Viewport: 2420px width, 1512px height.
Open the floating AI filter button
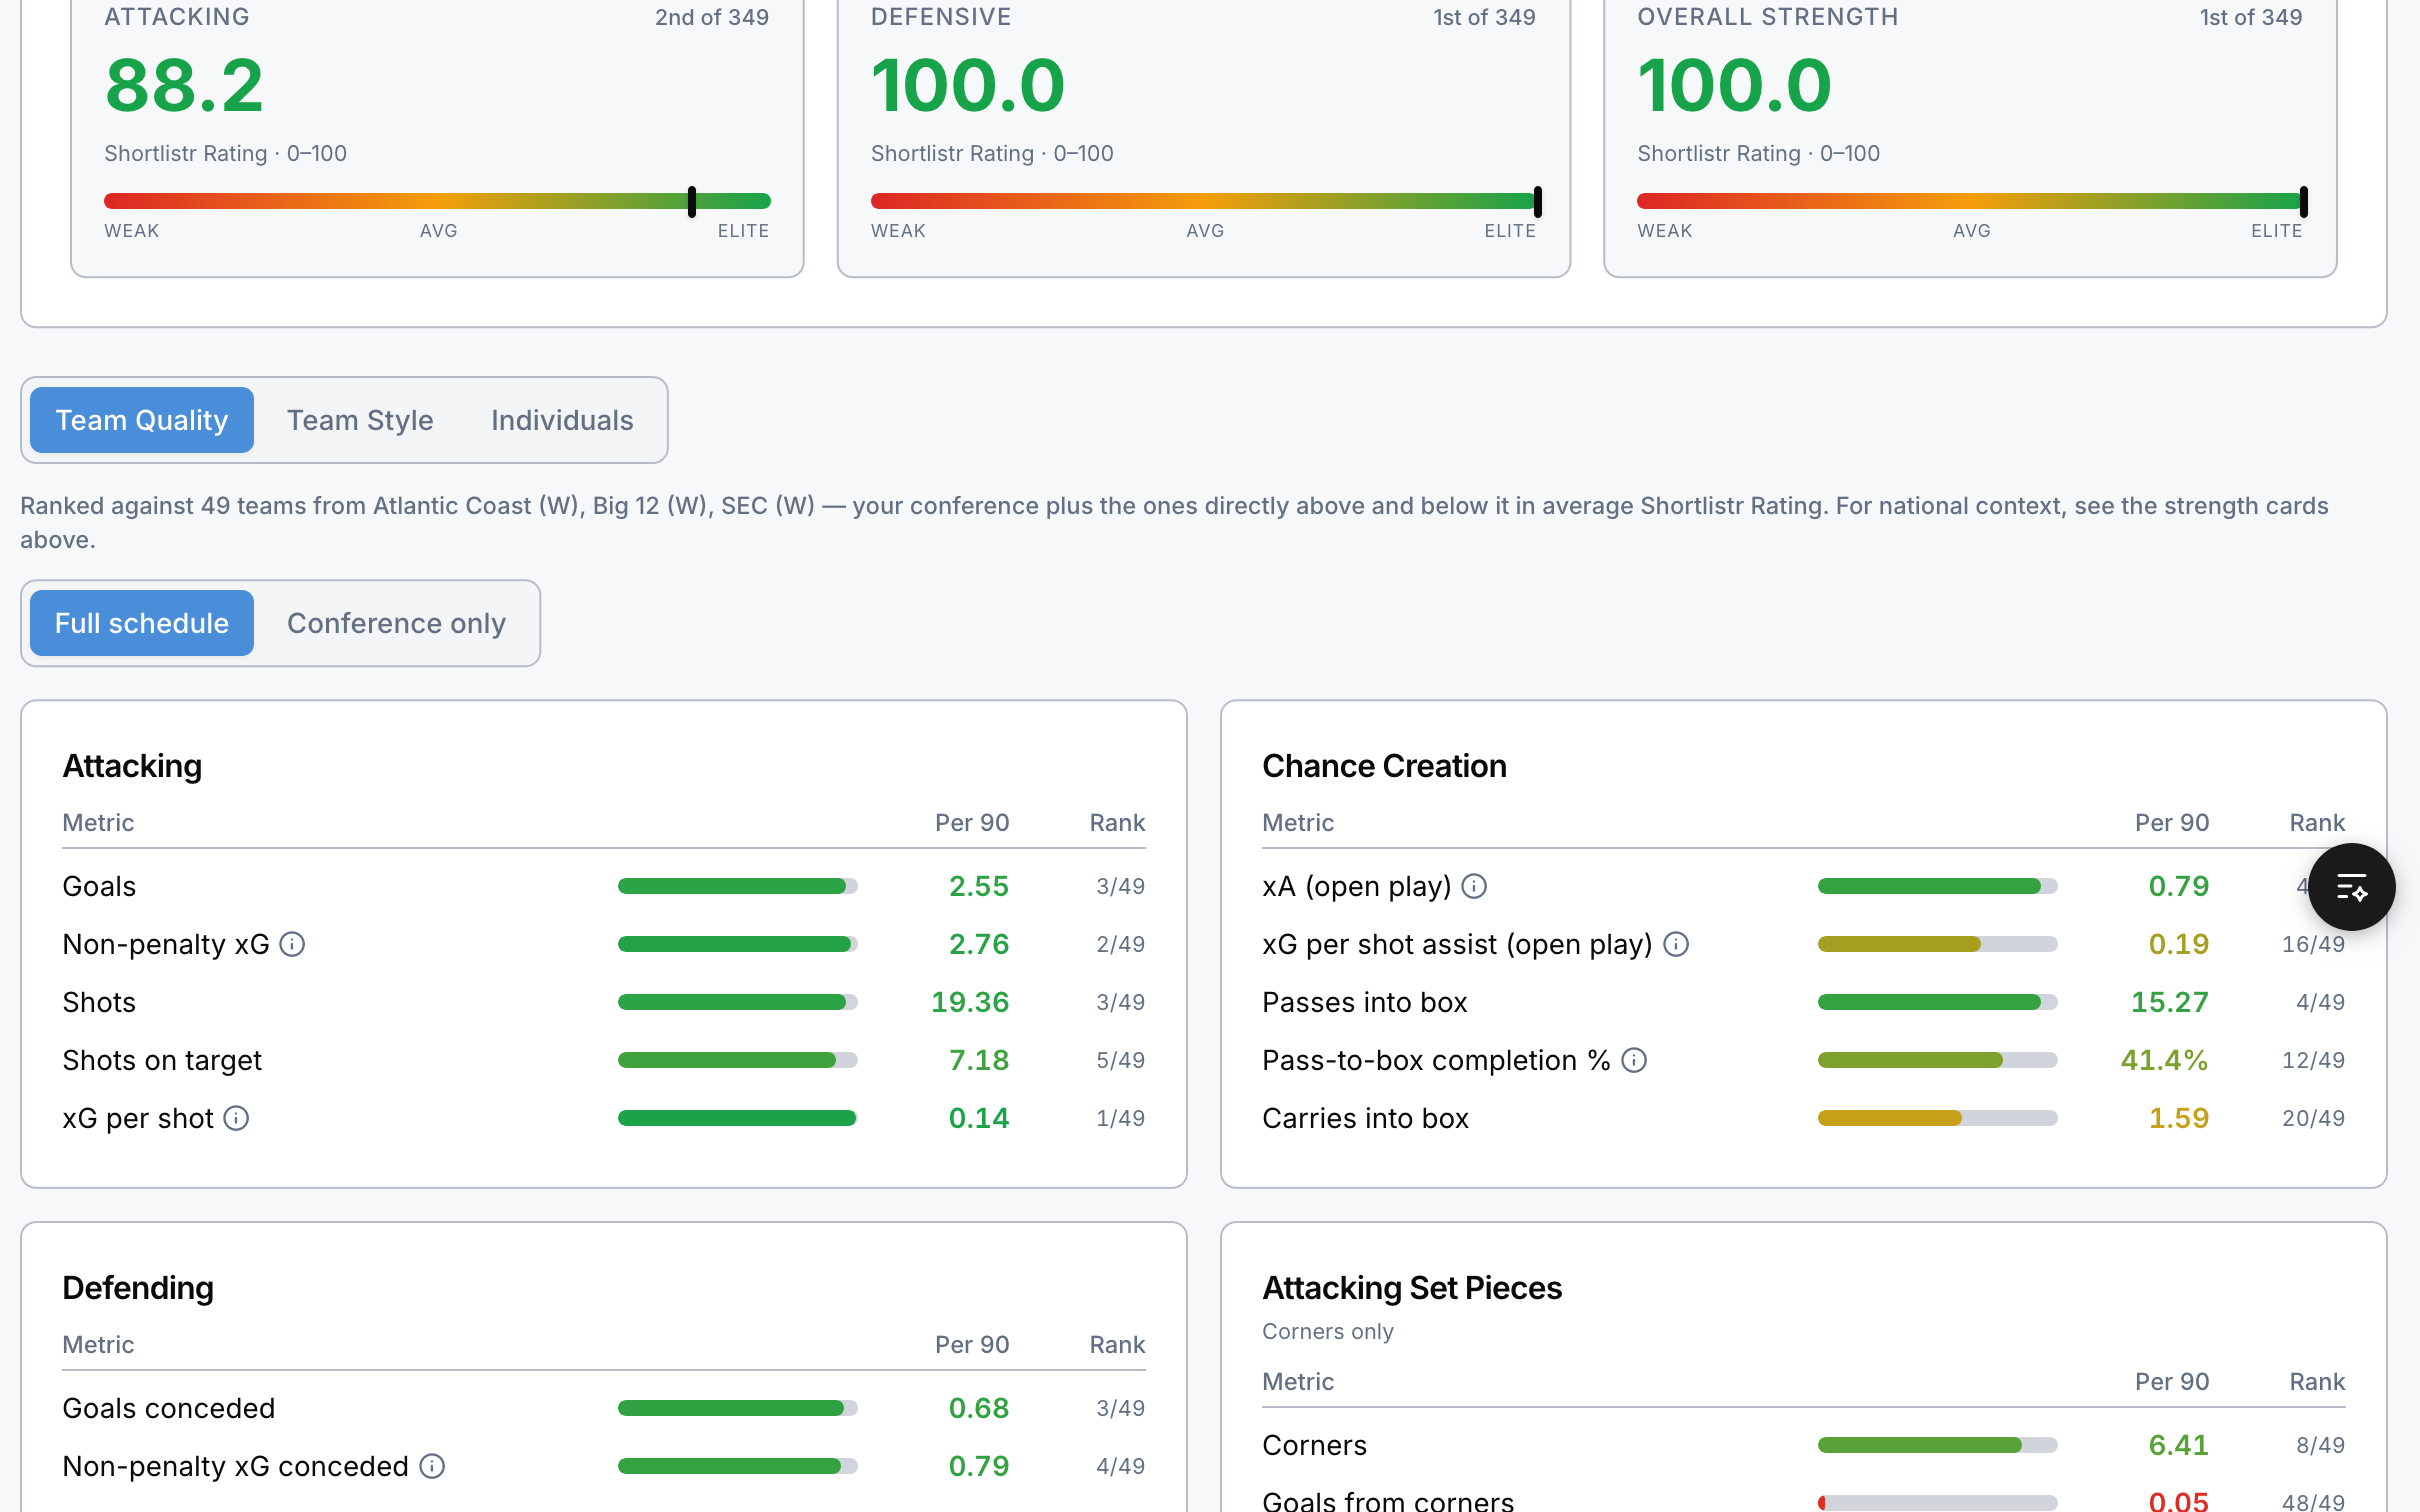click(2351, 887)
